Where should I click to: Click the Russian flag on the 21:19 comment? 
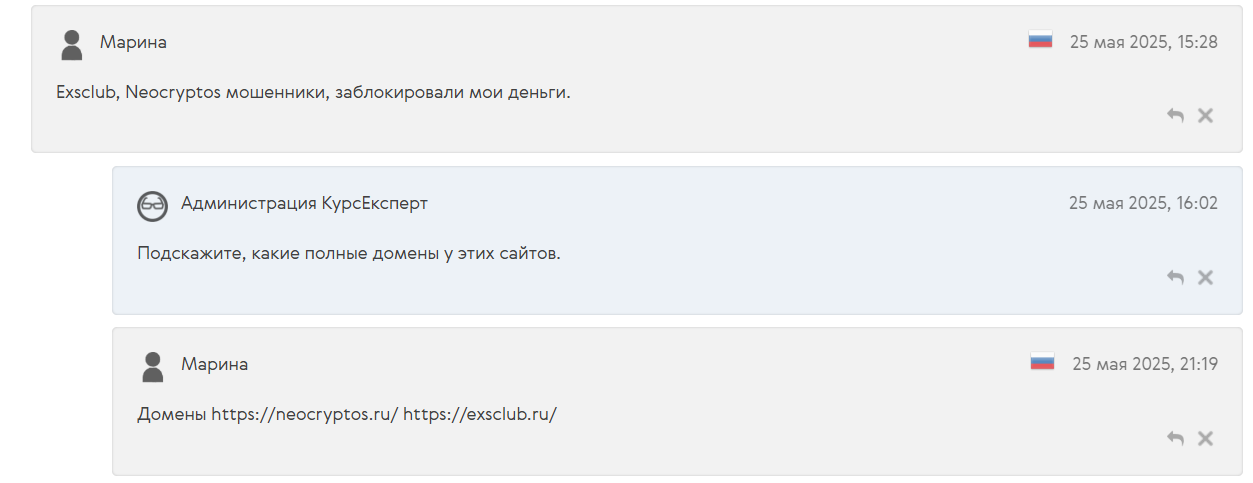coord(1042,363)
